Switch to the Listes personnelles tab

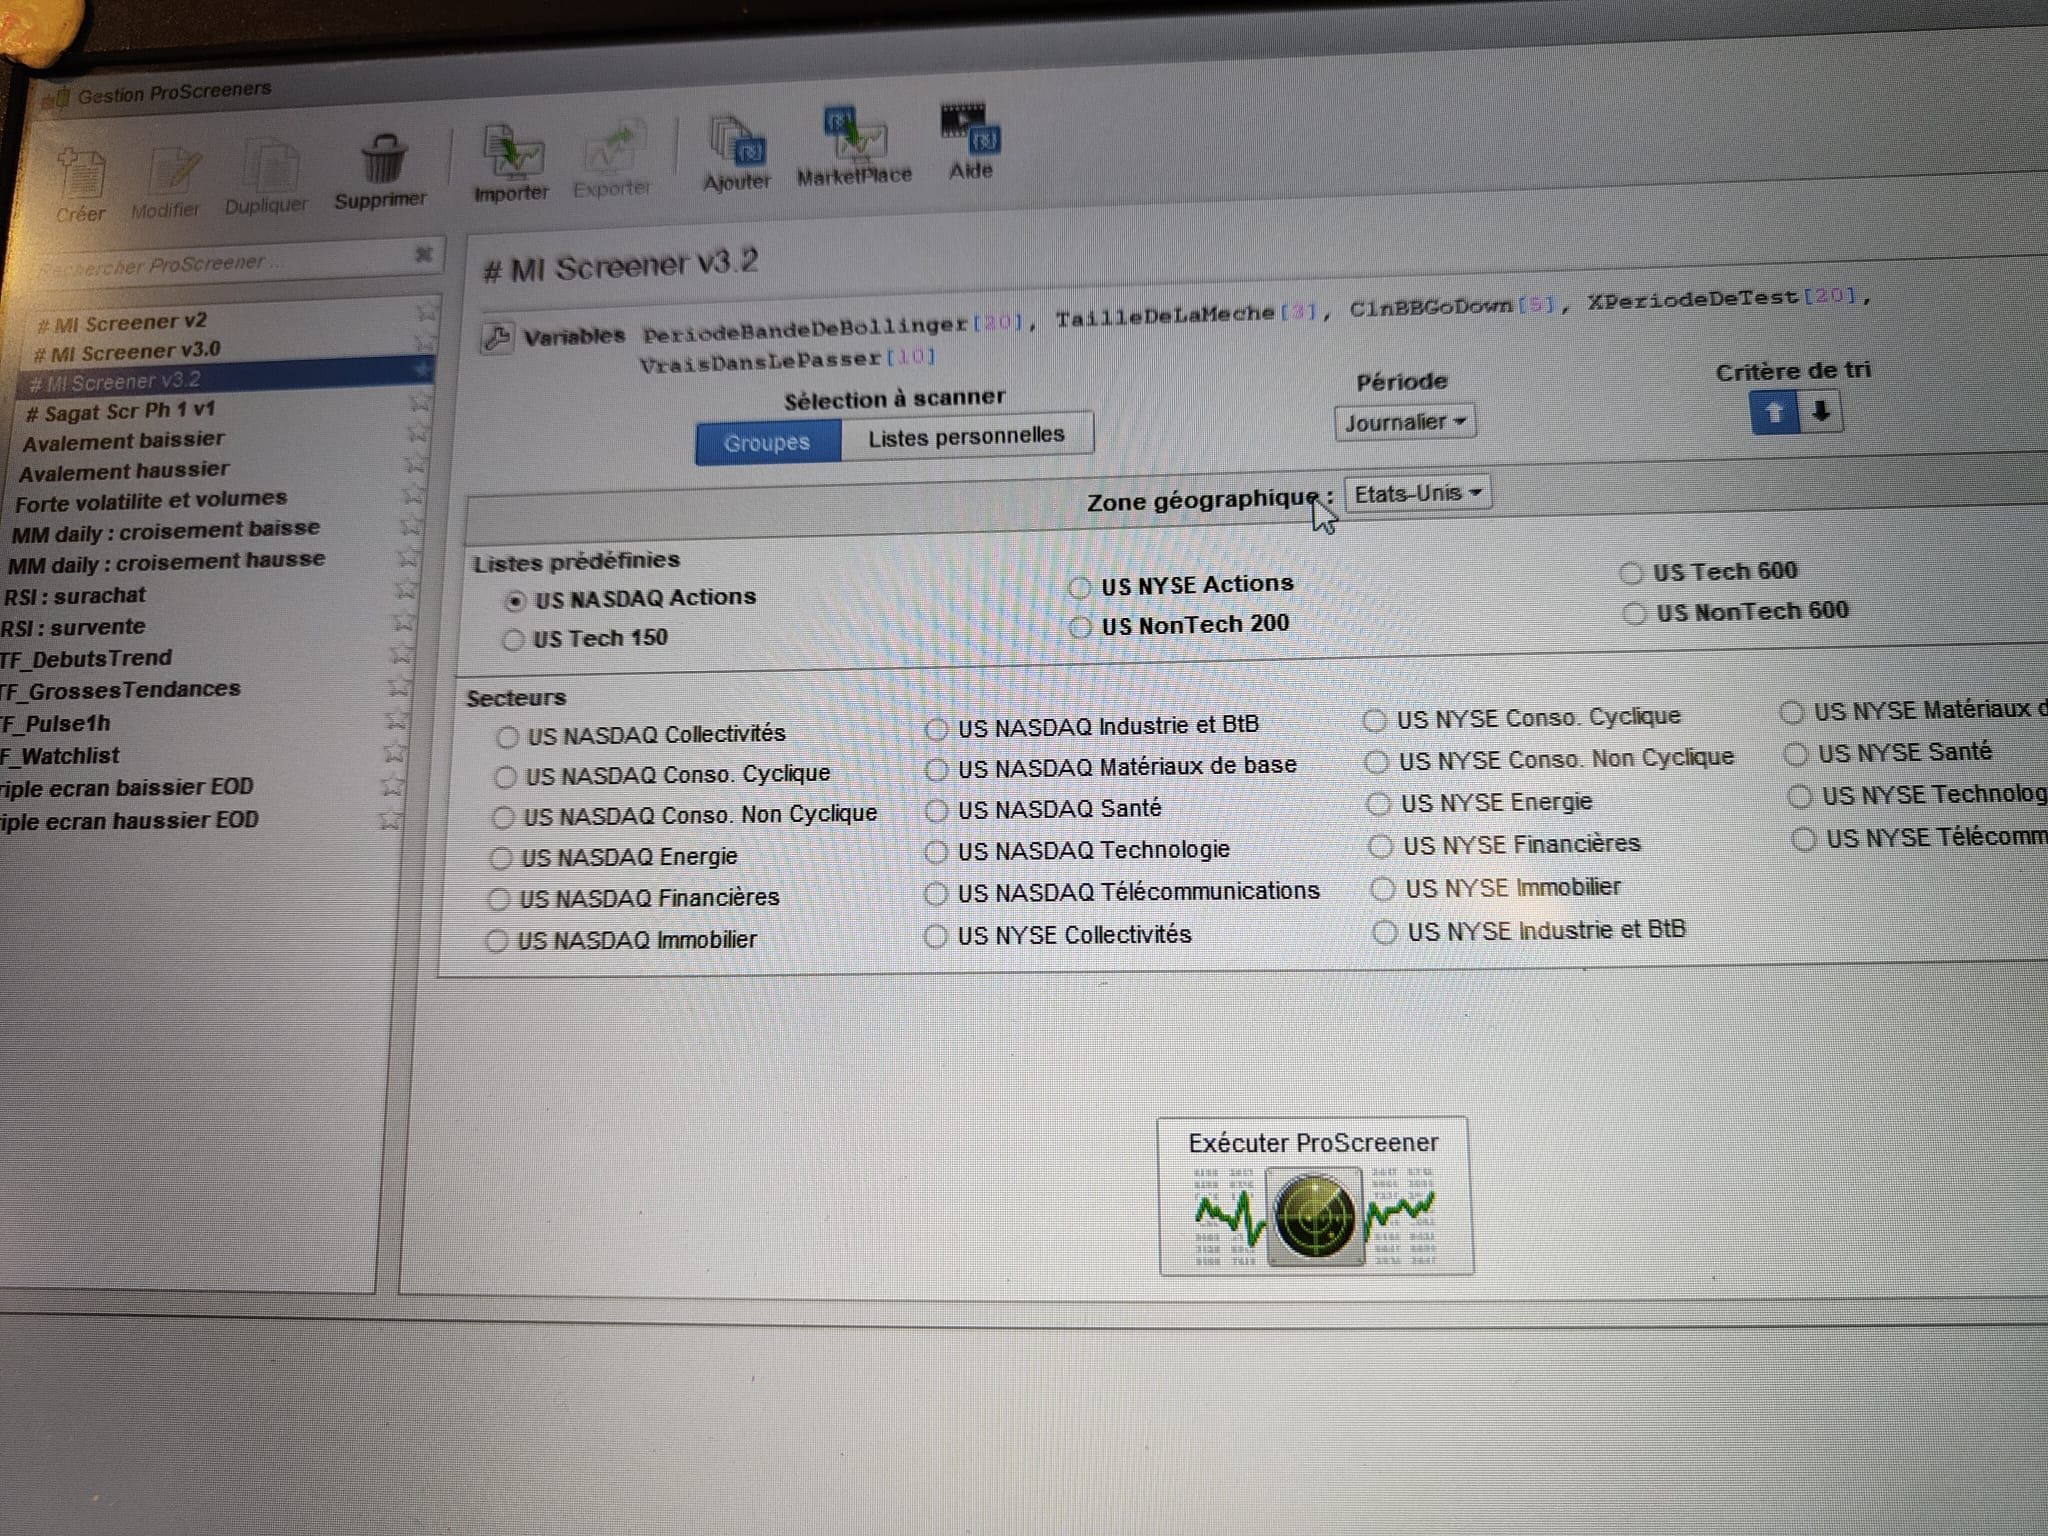point(965,436)
